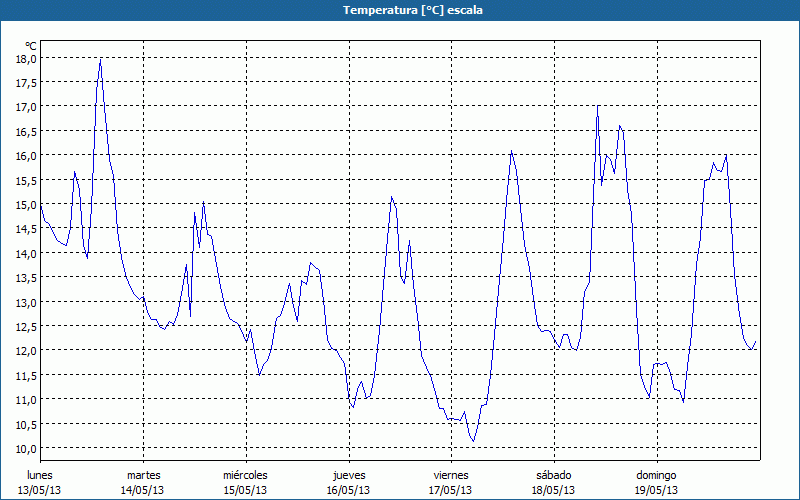Click the "lunes" day label
This screenshot has width=800, height=500.
[x=39, y=475]
